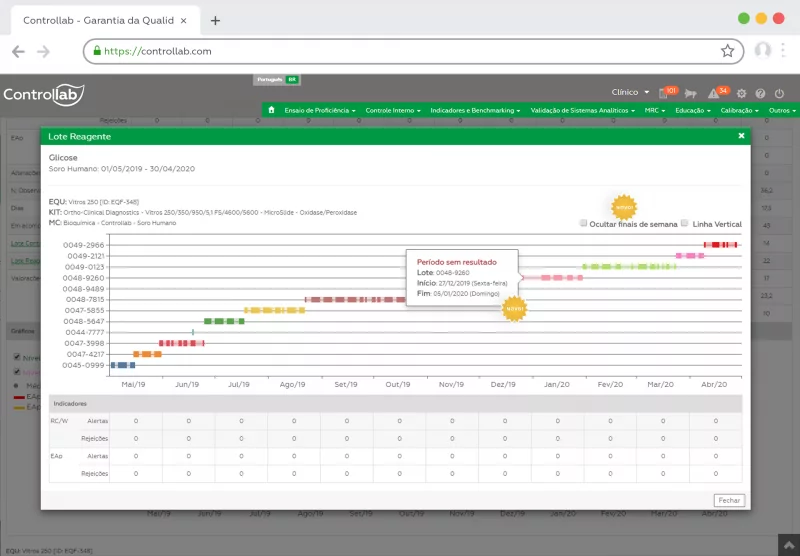Click the gold 'novo' badge near checkboxes
The image size is (800, 556).
(x=624, y=207)
